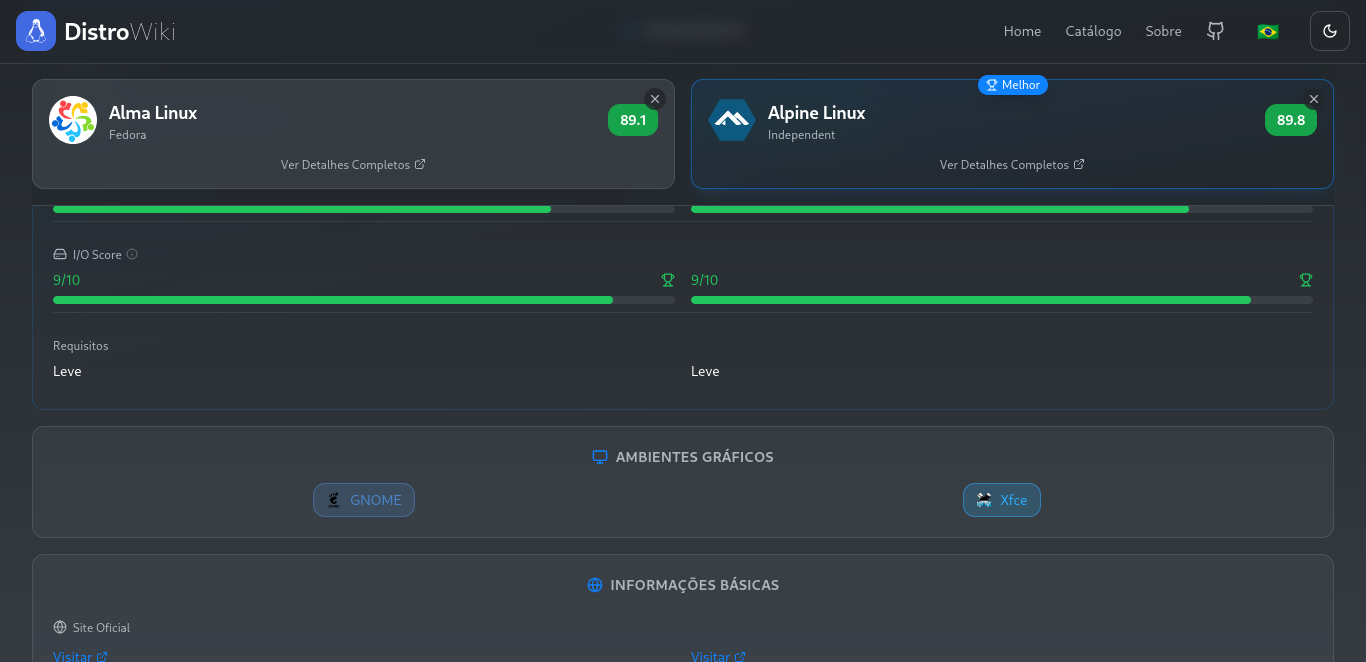Select the GNOME desktop environment badge
This screenshot has width=1366, height=662.
coord(364,500)
